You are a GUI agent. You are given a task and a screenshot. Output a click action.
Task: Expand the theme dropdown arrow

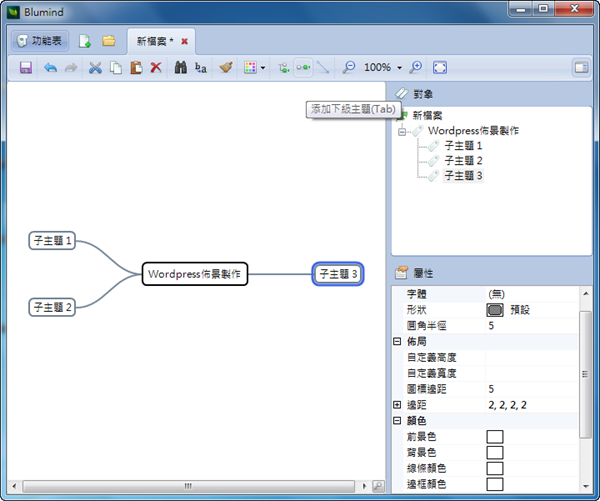[263, 68]
